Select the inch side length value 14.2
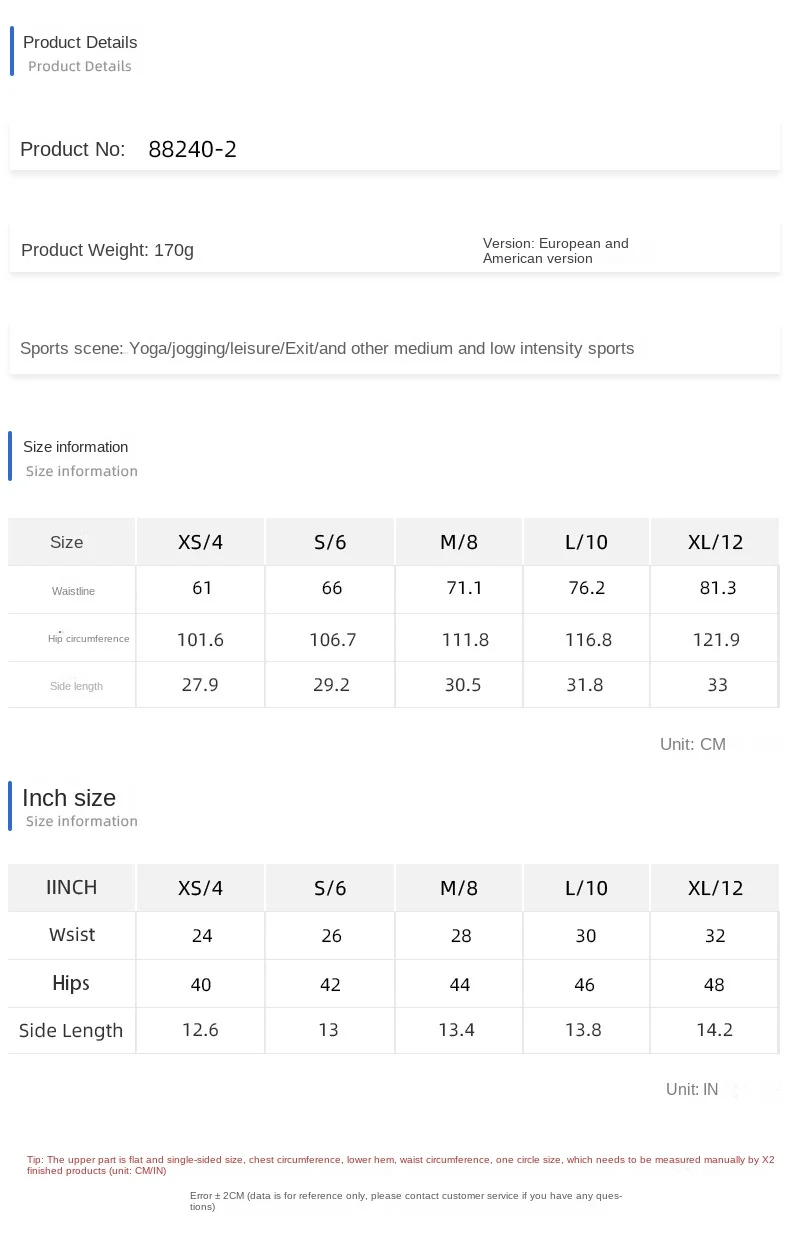Viewport: 790px width, 1256px height. [714, 1030]
